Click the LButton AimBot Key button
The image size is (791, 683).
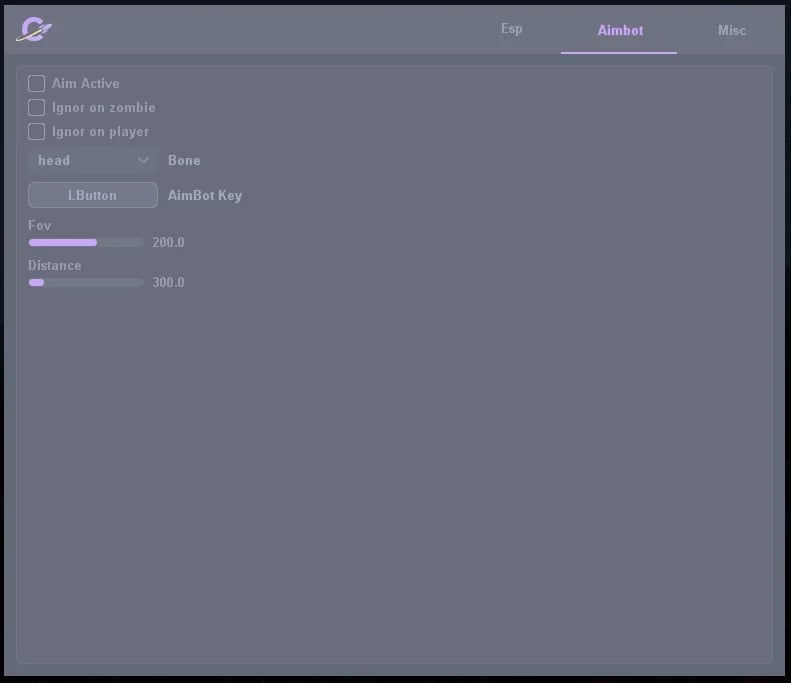(x=93, y=195)
